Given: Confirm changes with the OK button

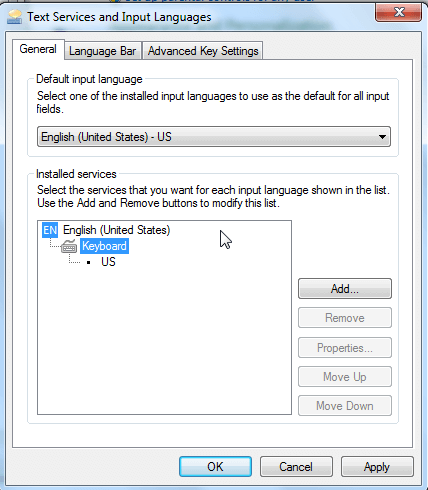Looking at the screenshot, I should coord(215,467).
